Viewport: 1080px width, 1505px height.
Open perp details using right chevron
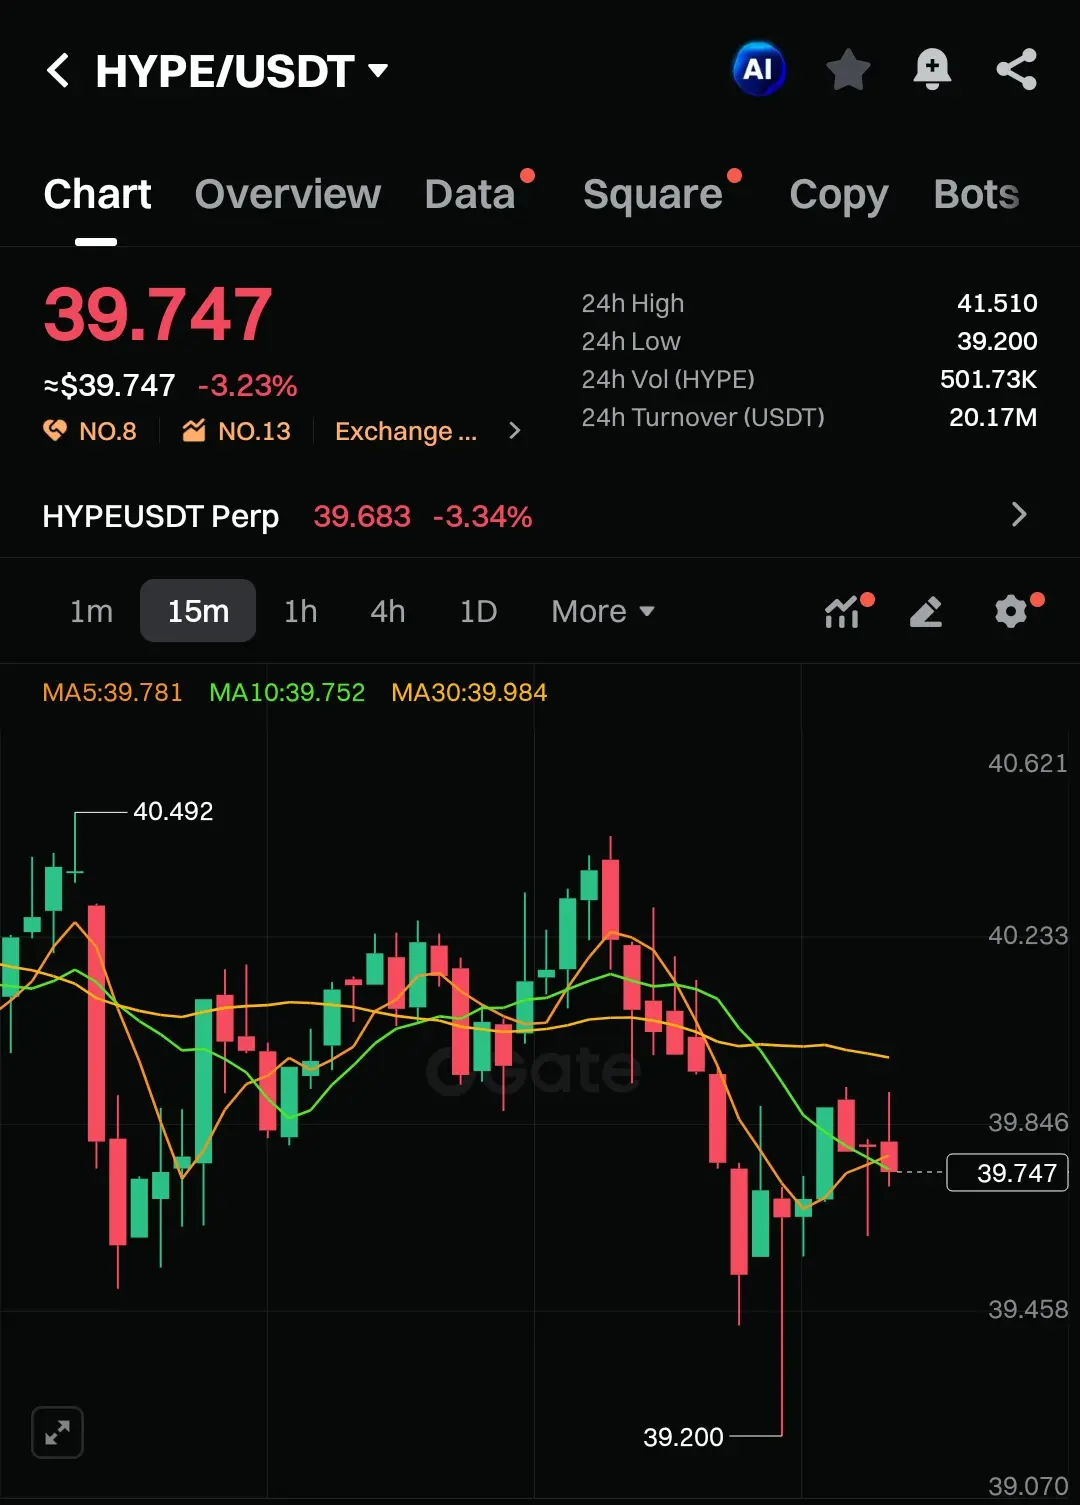click(1019, 515)
